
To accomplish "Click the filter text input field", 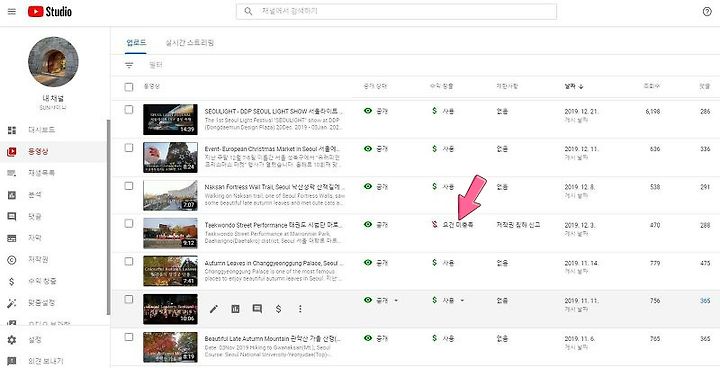I will point(156,65).
